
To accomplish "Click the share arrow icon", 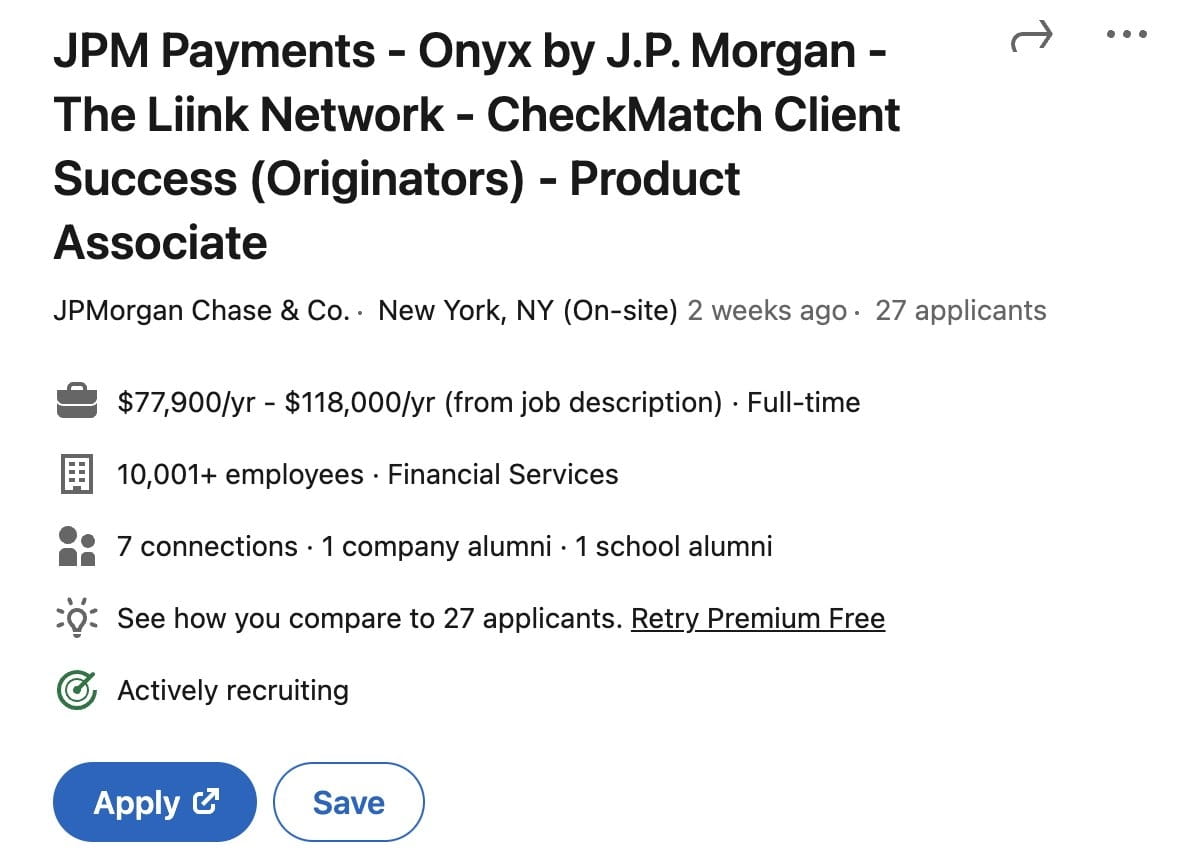I will tap(1031, 39).
